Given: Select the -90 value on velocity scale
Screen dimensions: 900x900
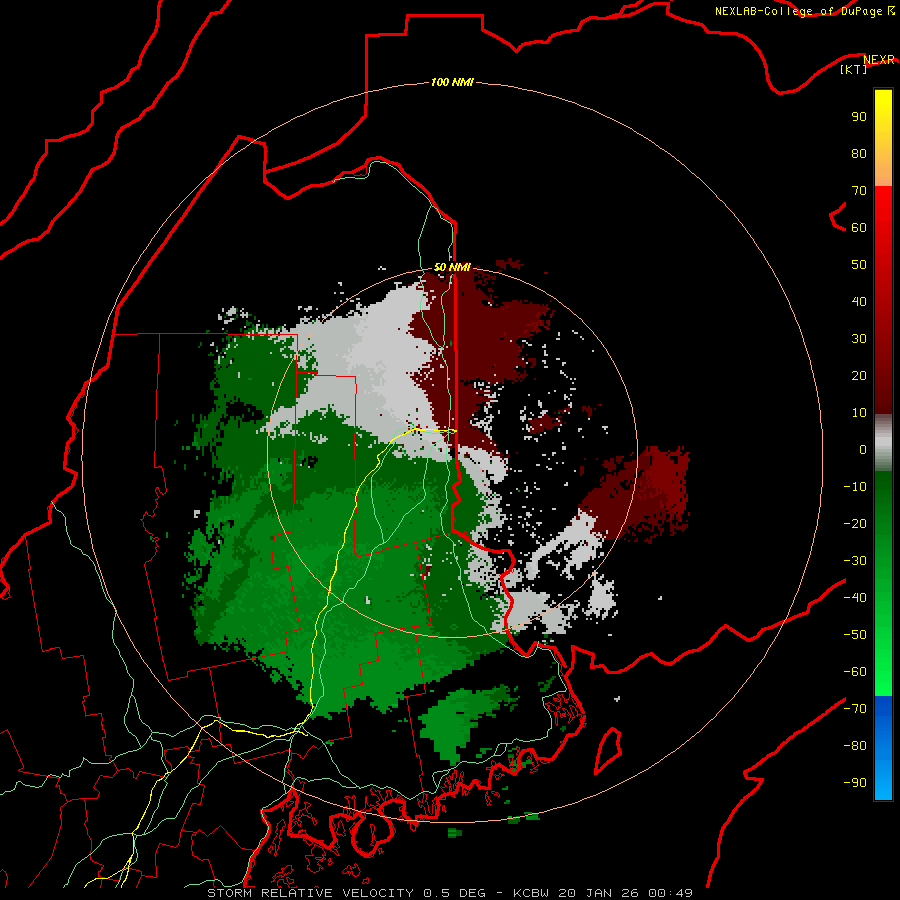Looking at the screenshot, I should click(x=855, y=783).
